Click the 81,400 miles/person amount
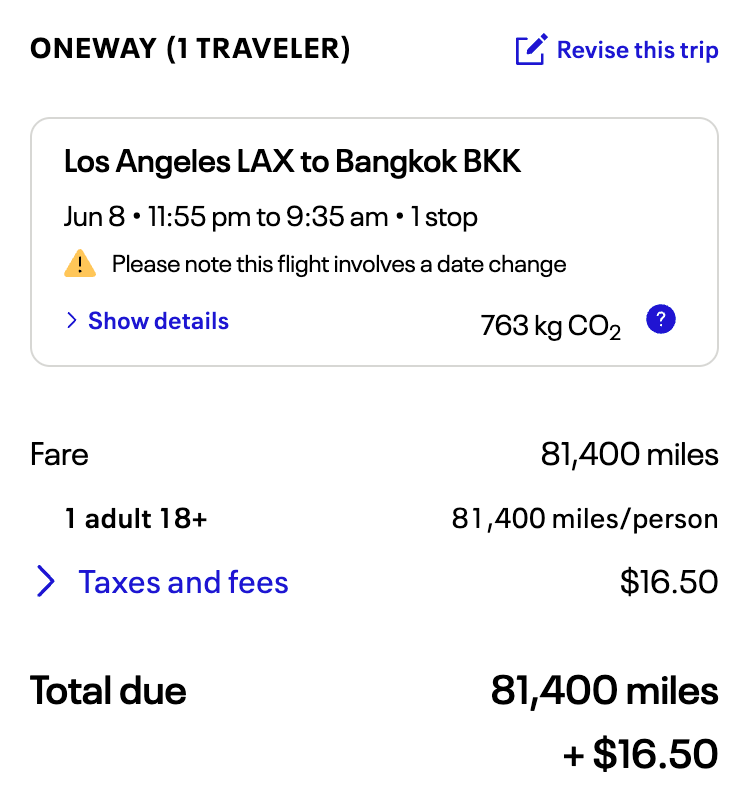 [x=584, y=519]
